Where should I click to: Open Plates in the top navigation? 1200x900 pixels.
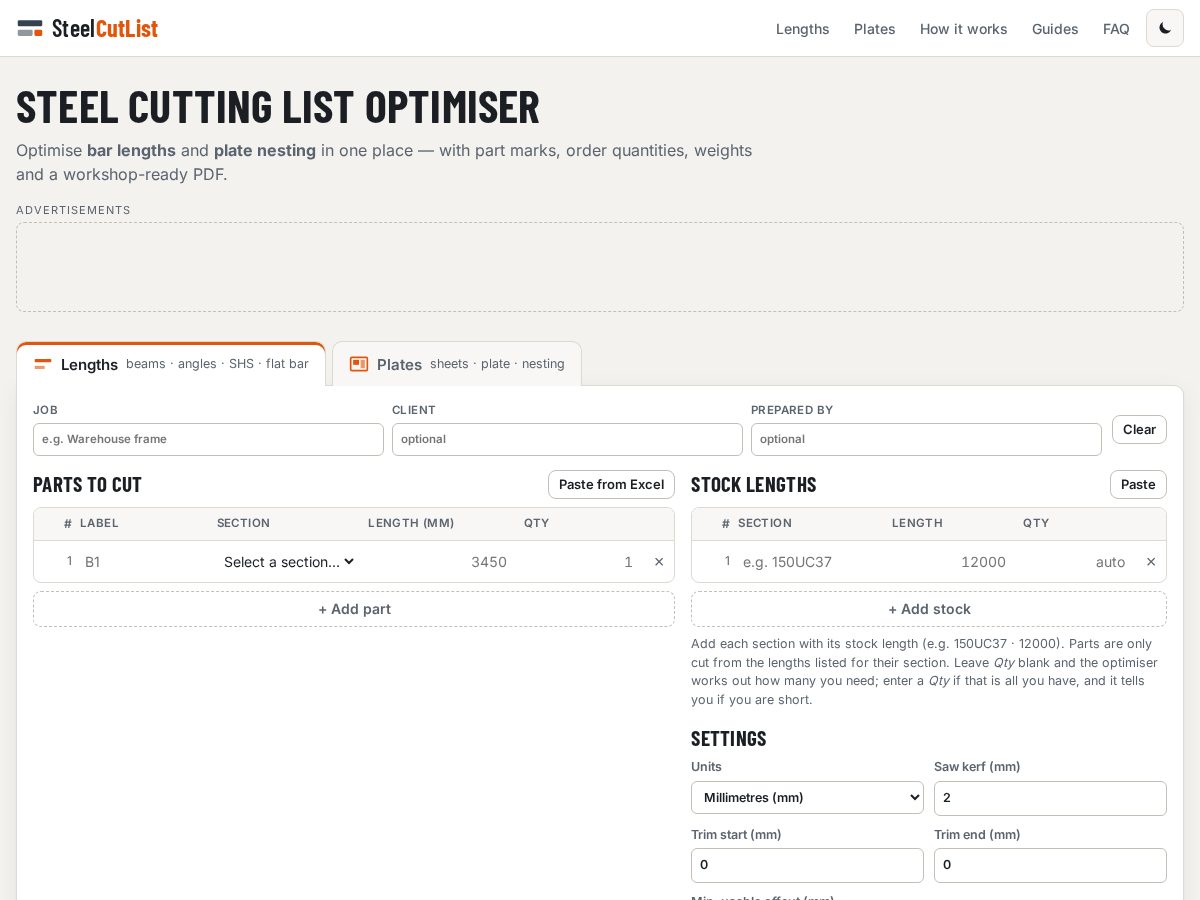[x=875, y=29]
